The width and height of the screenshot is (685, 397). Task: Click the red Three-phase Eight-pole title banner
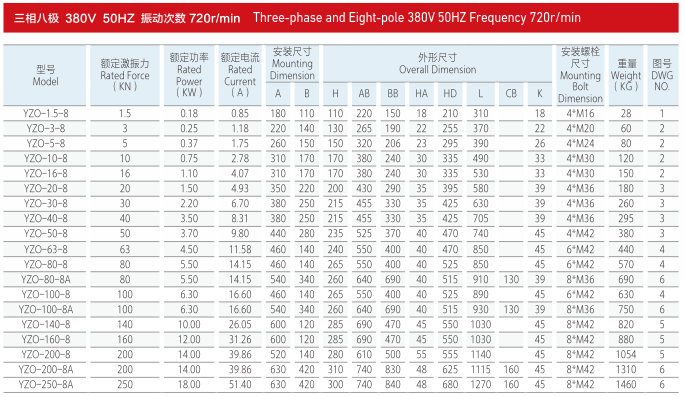[x=341, y=17]
